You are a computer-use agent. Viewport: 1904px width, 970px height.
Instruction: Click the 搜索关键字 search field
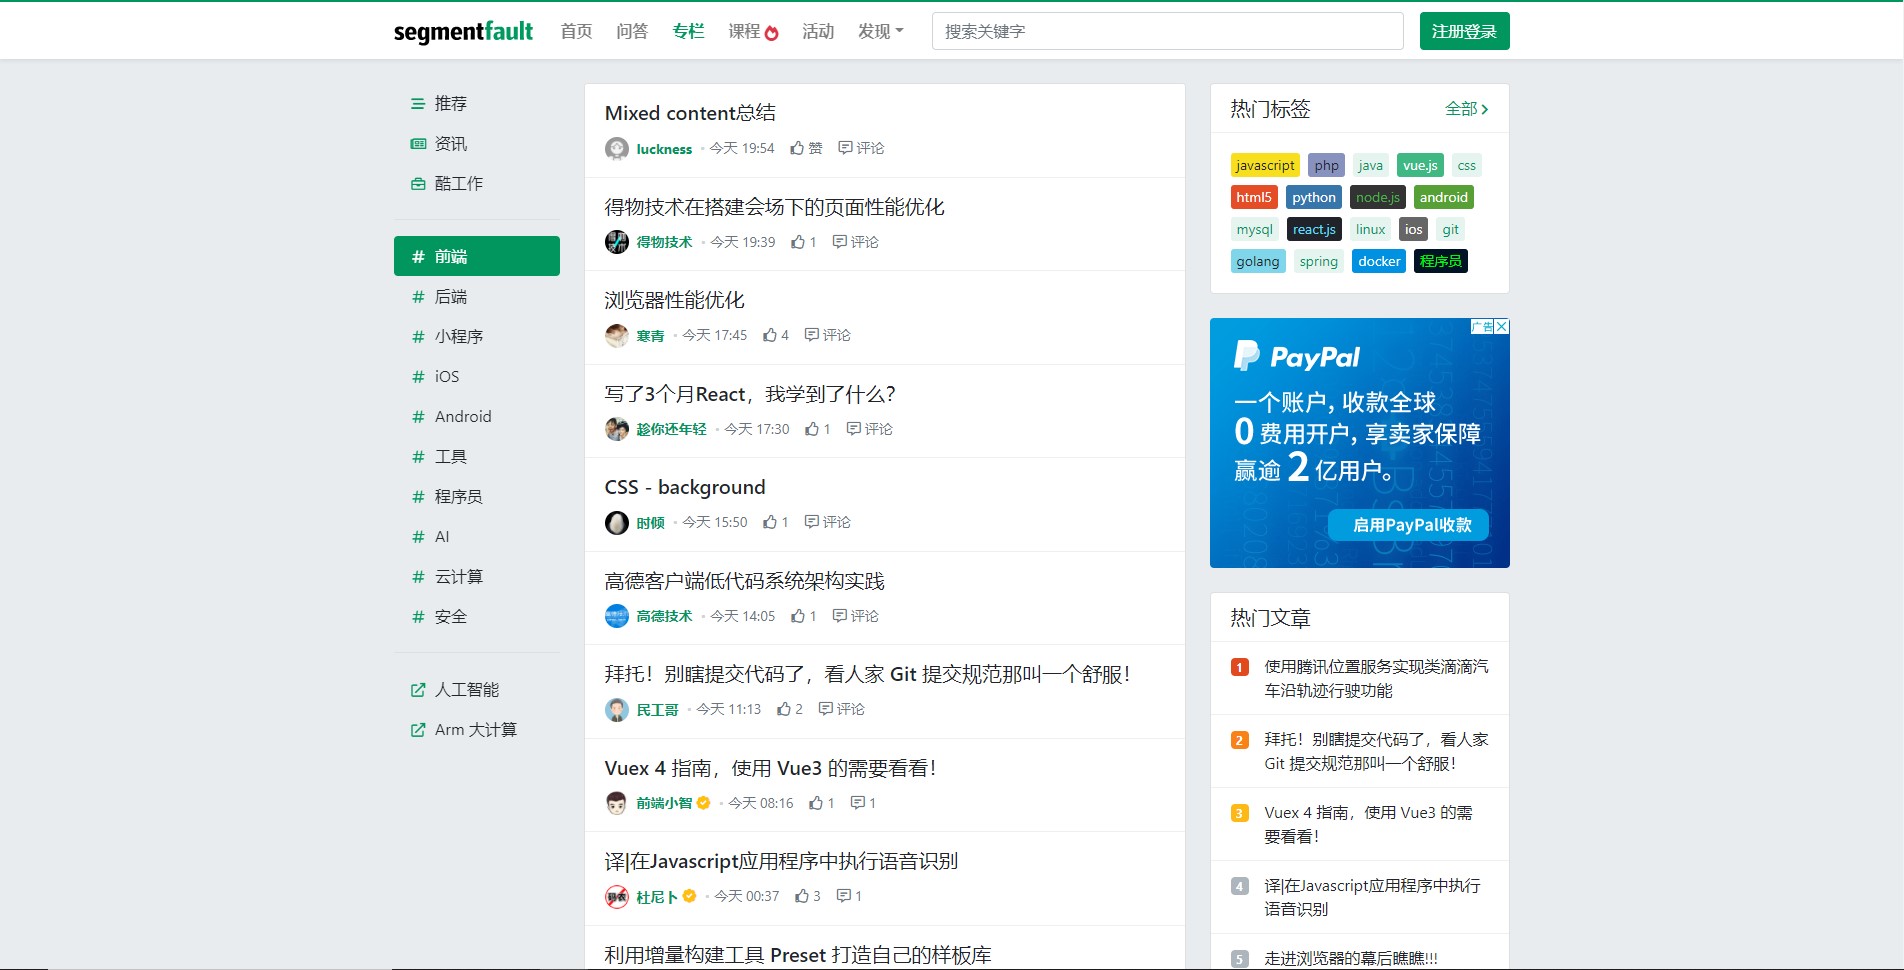[1167, 31]
